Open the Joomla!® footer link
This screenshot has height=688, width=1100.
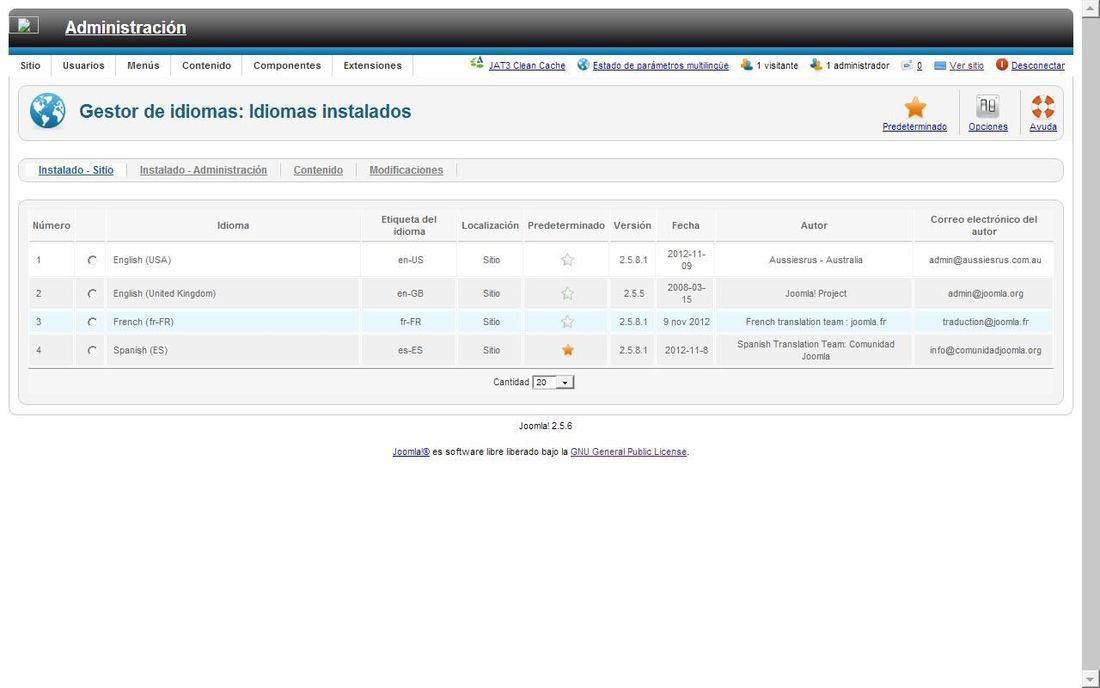(411, 452)
